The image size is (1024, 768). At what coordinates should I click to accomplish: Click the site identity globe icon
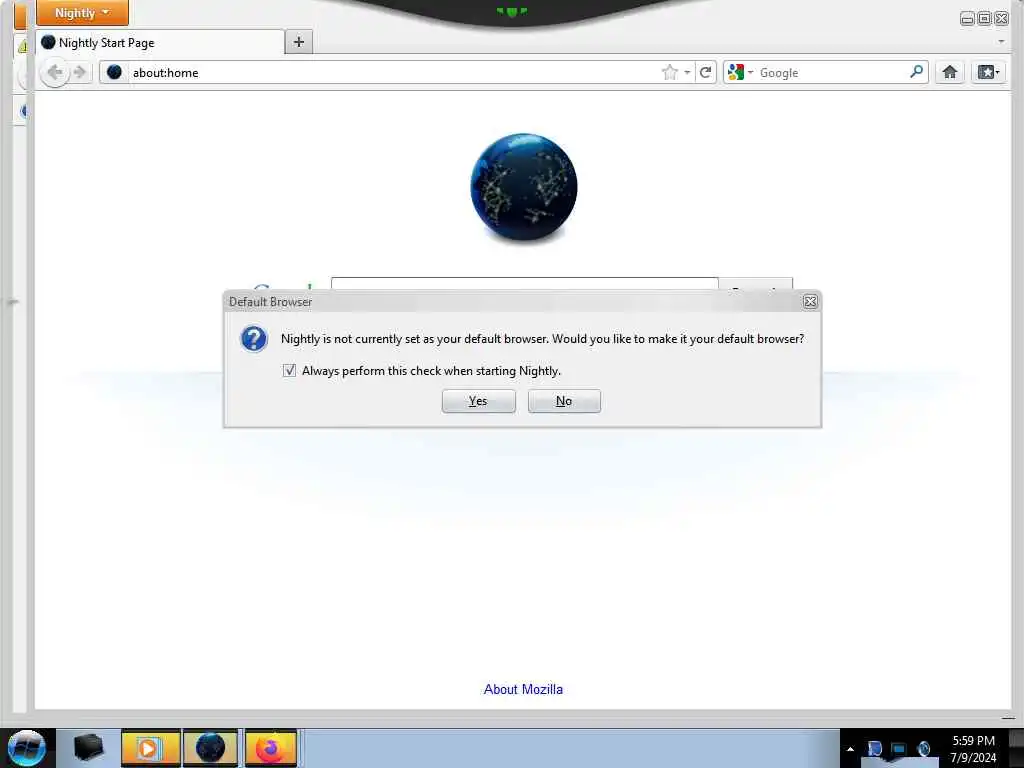click(x=114, y=72)
